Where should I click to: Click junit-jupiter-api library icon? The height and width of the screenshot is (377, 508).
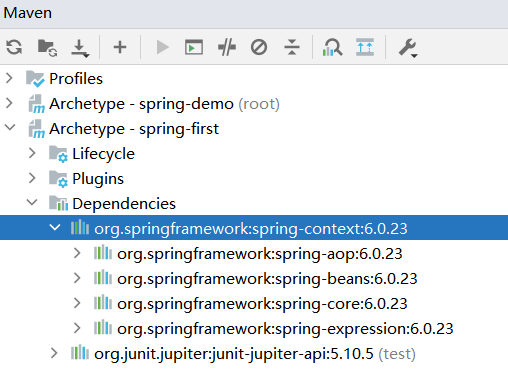[x=80, y=353]
